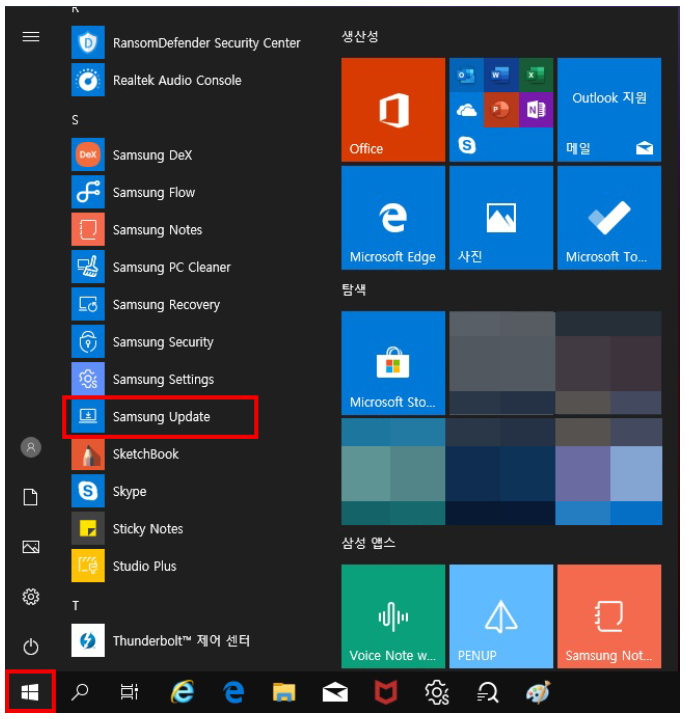Open the PENUP tile
The image size is (686, 719).
coord(501,616)
